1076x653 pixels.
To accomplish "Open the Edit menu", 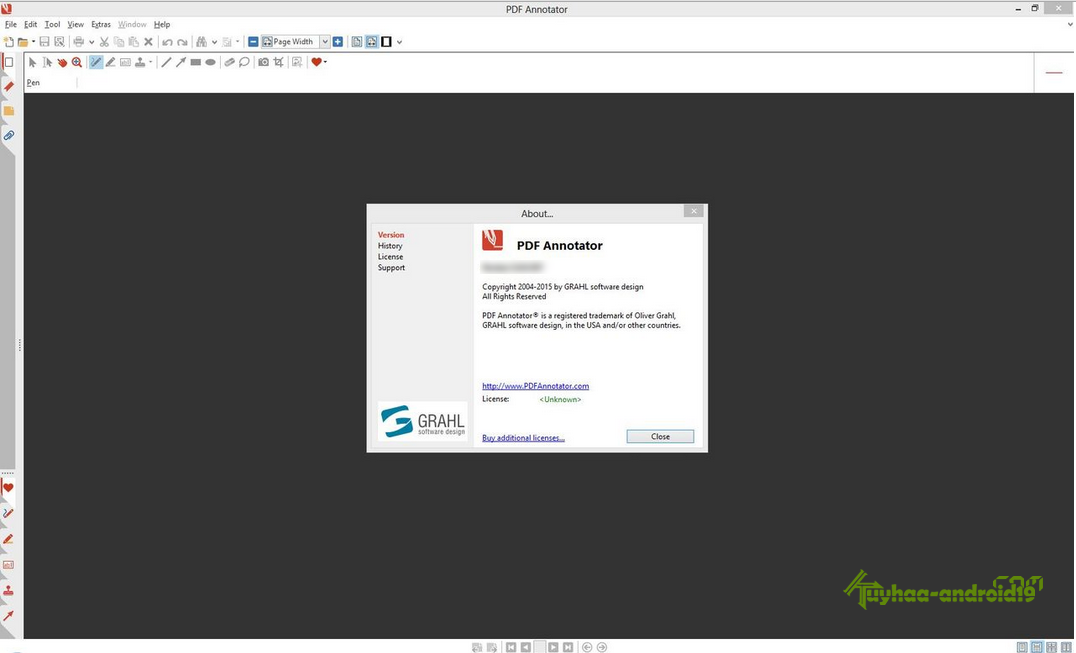I will point(31,25).
